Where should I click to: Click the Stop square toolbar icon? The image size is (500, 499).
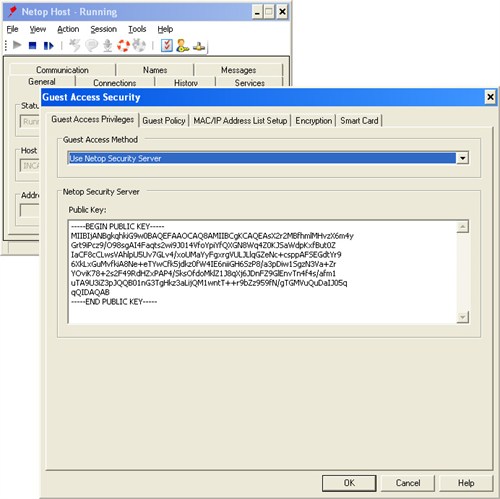point(32,45)
